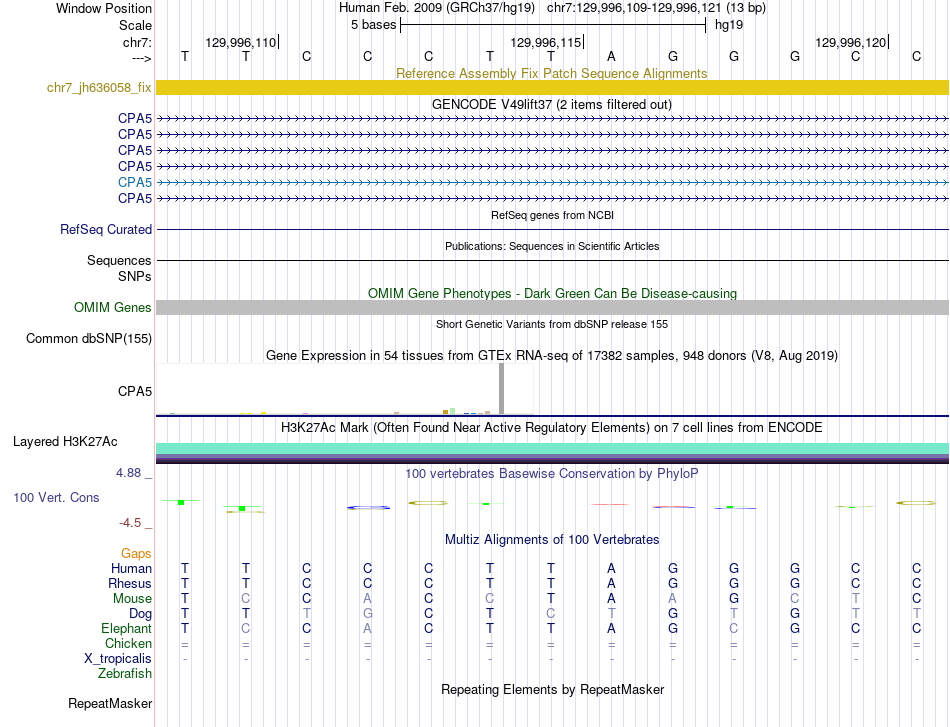Screen dimensions: 950x727
Task: Click the gray OMIM Genes bar
Action: tap(553, 307)
